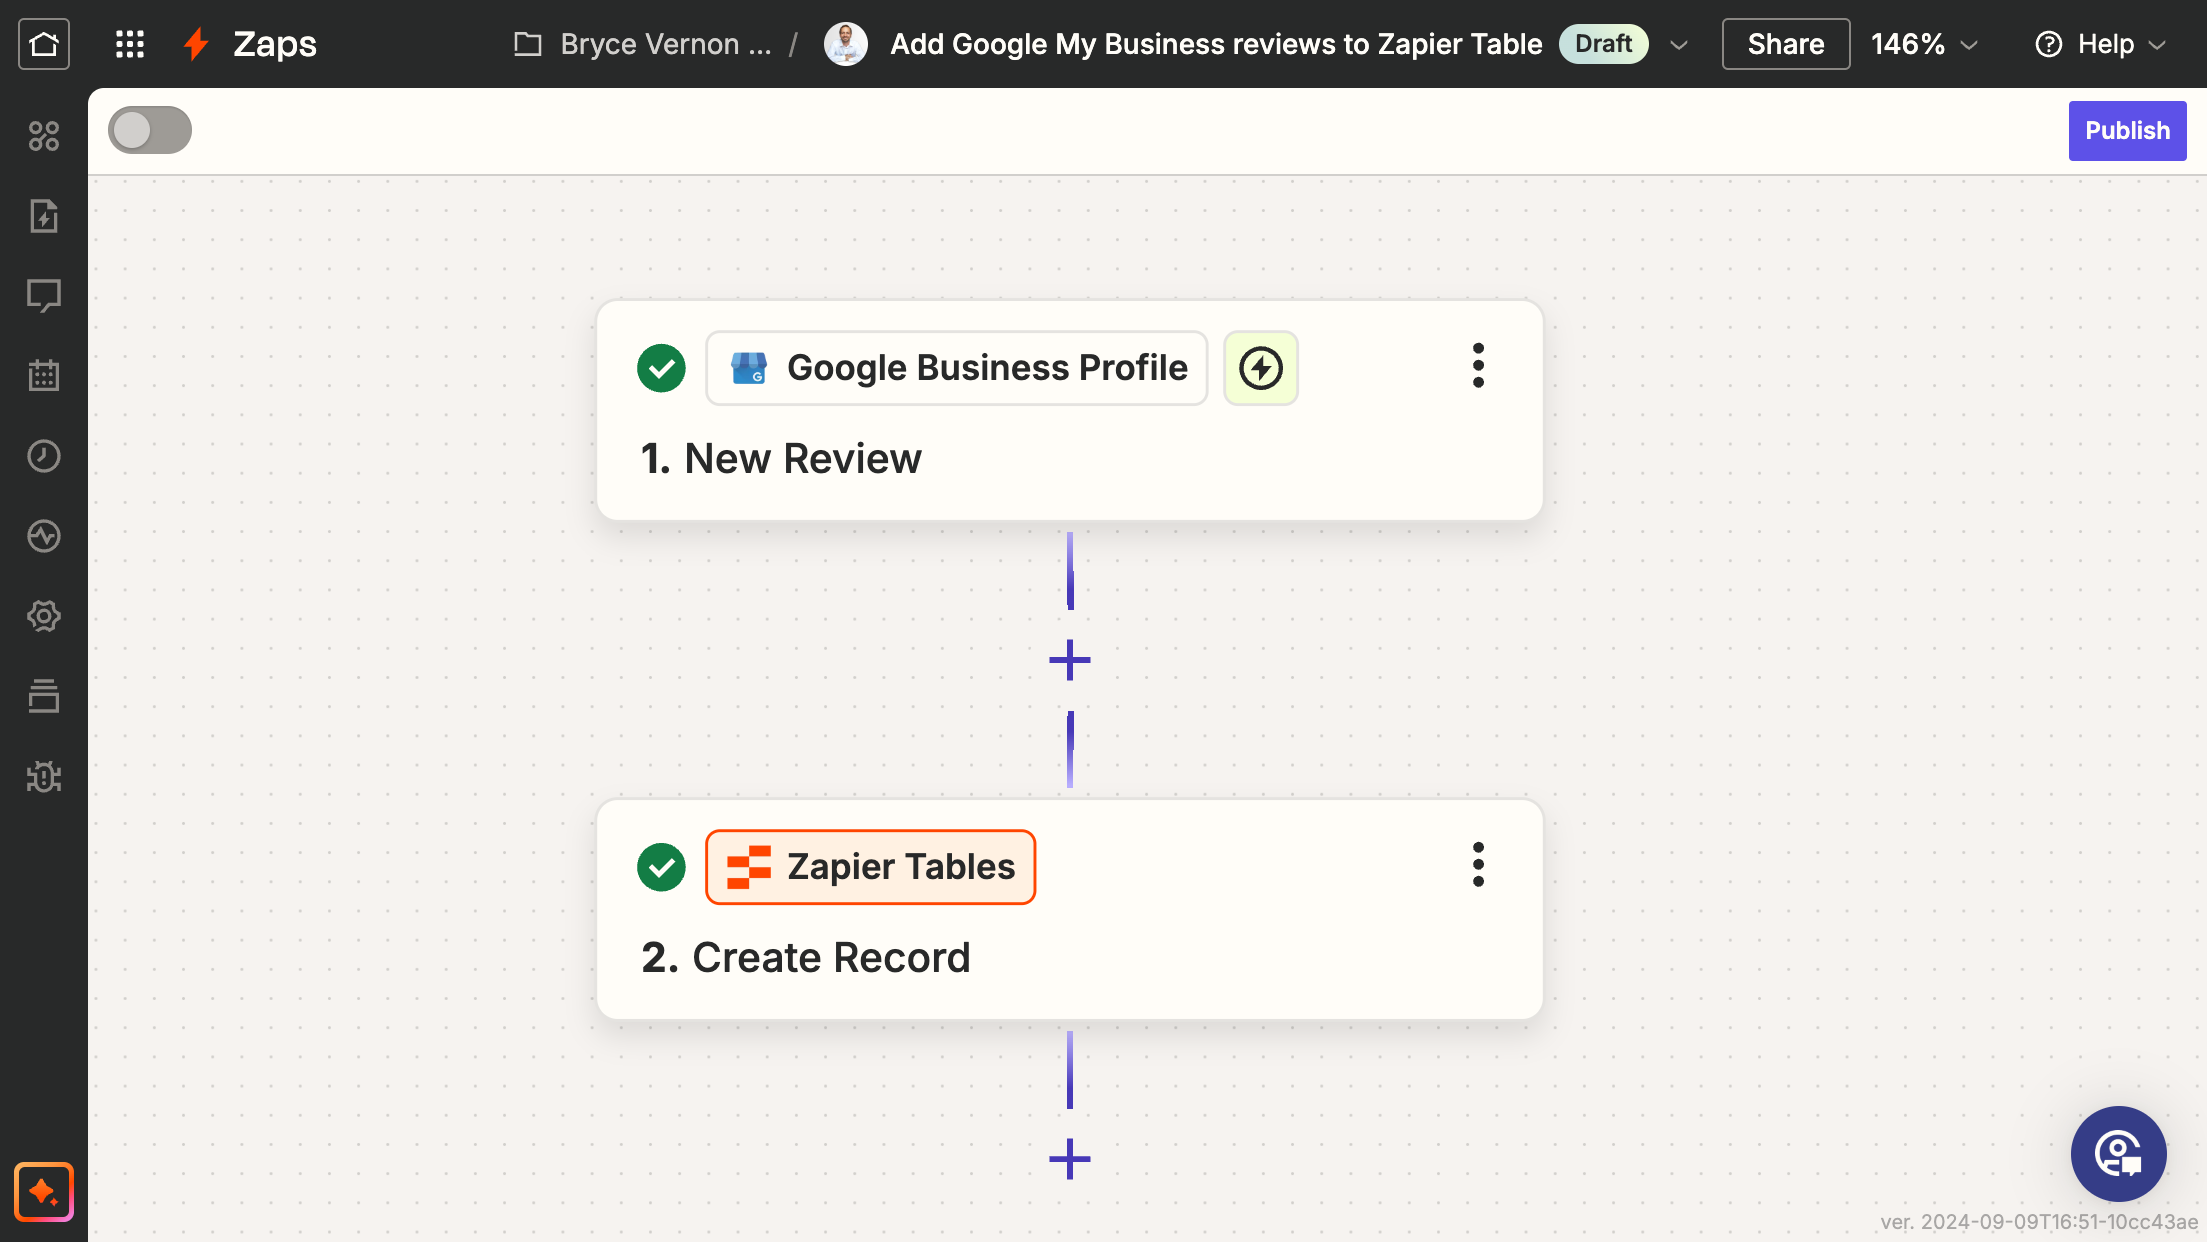The width and height of the screenshot is (2207, 1242).
Task: Click the lightning bolt instant trigger icon
Action: [1261, 369]
